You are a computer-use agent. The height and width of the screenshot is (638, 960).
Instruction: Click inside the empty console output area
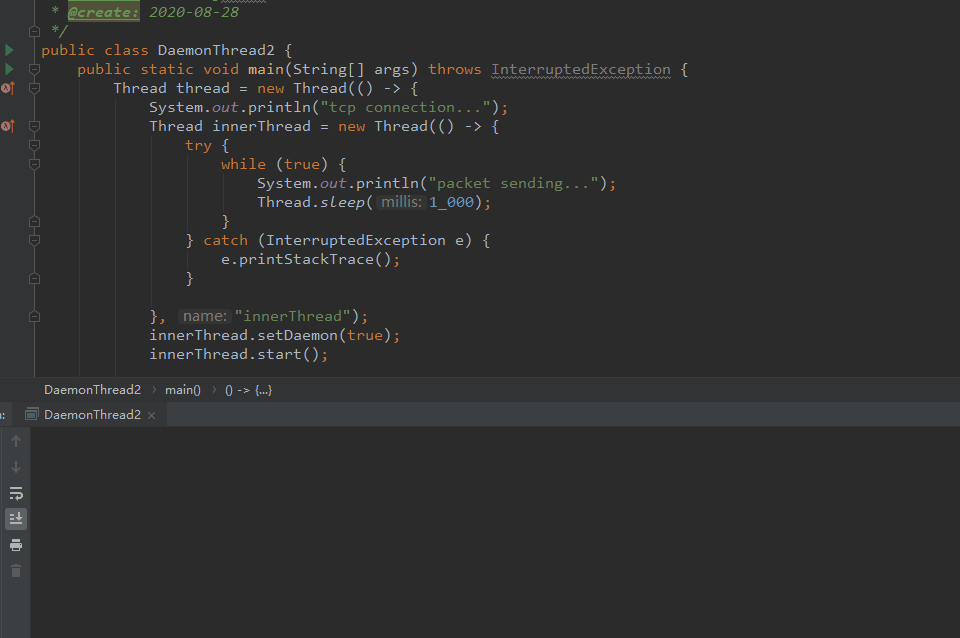pyautogui.click(x=495, y=531)
